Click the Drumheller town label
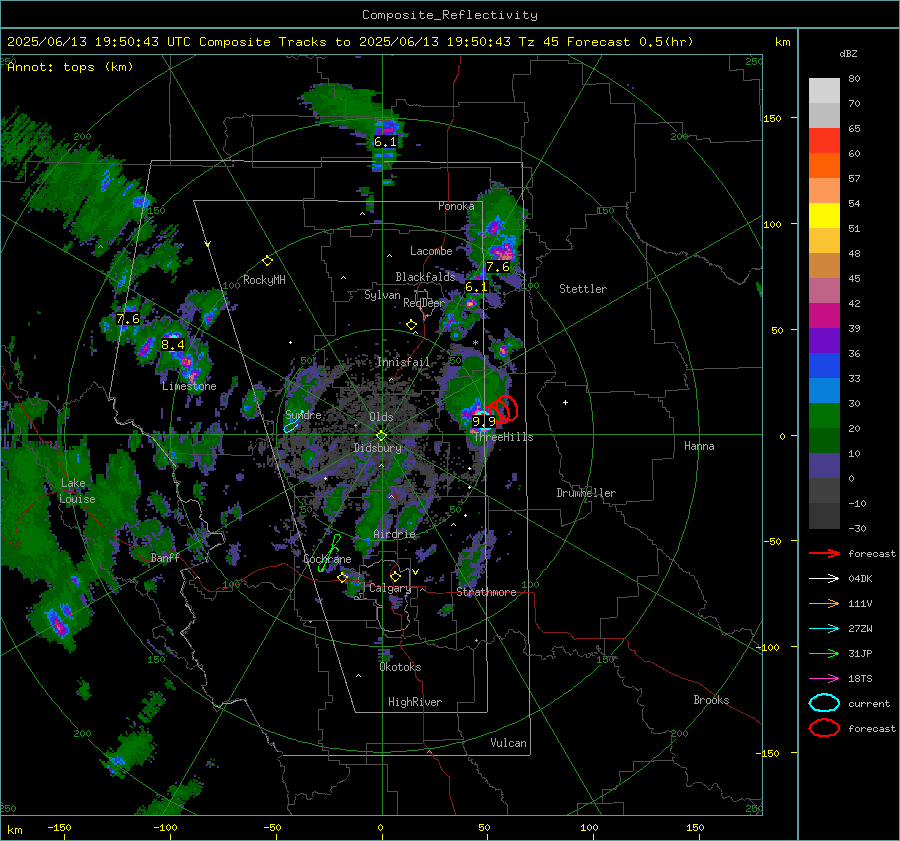Screen dimensions: 900x841 [586, 493]
